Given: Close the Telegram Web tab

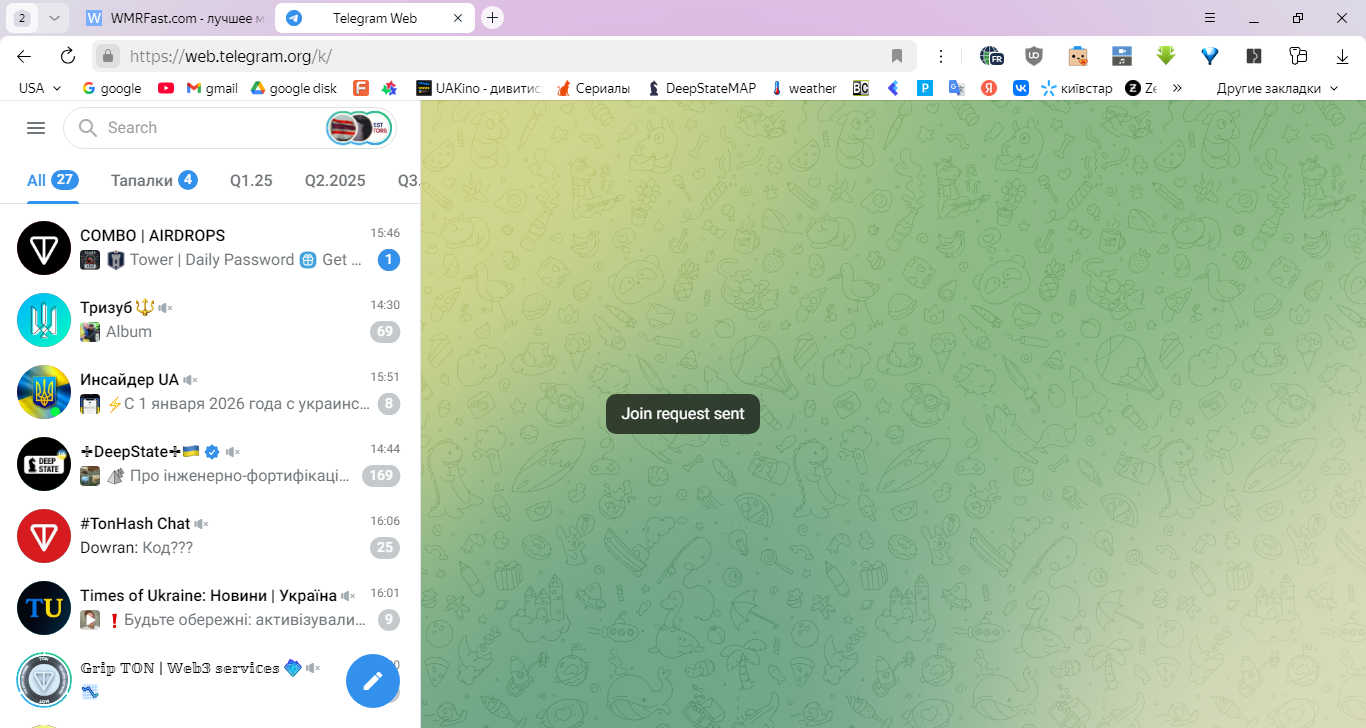Looking at the screenshot, I should pos(458,18).
